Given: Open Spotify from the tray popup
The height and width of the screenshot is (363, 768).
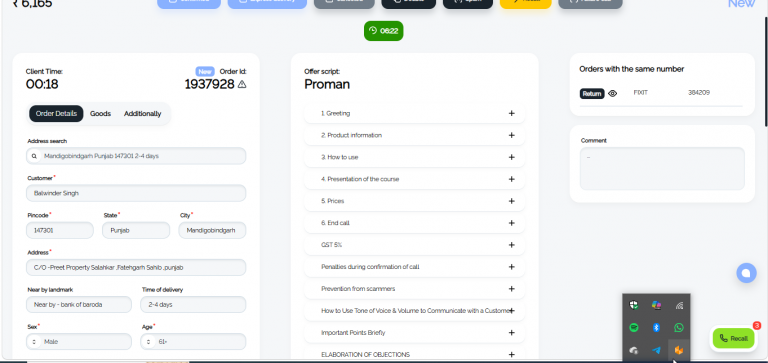Looking at the screenshot, I should click(634, 328).
